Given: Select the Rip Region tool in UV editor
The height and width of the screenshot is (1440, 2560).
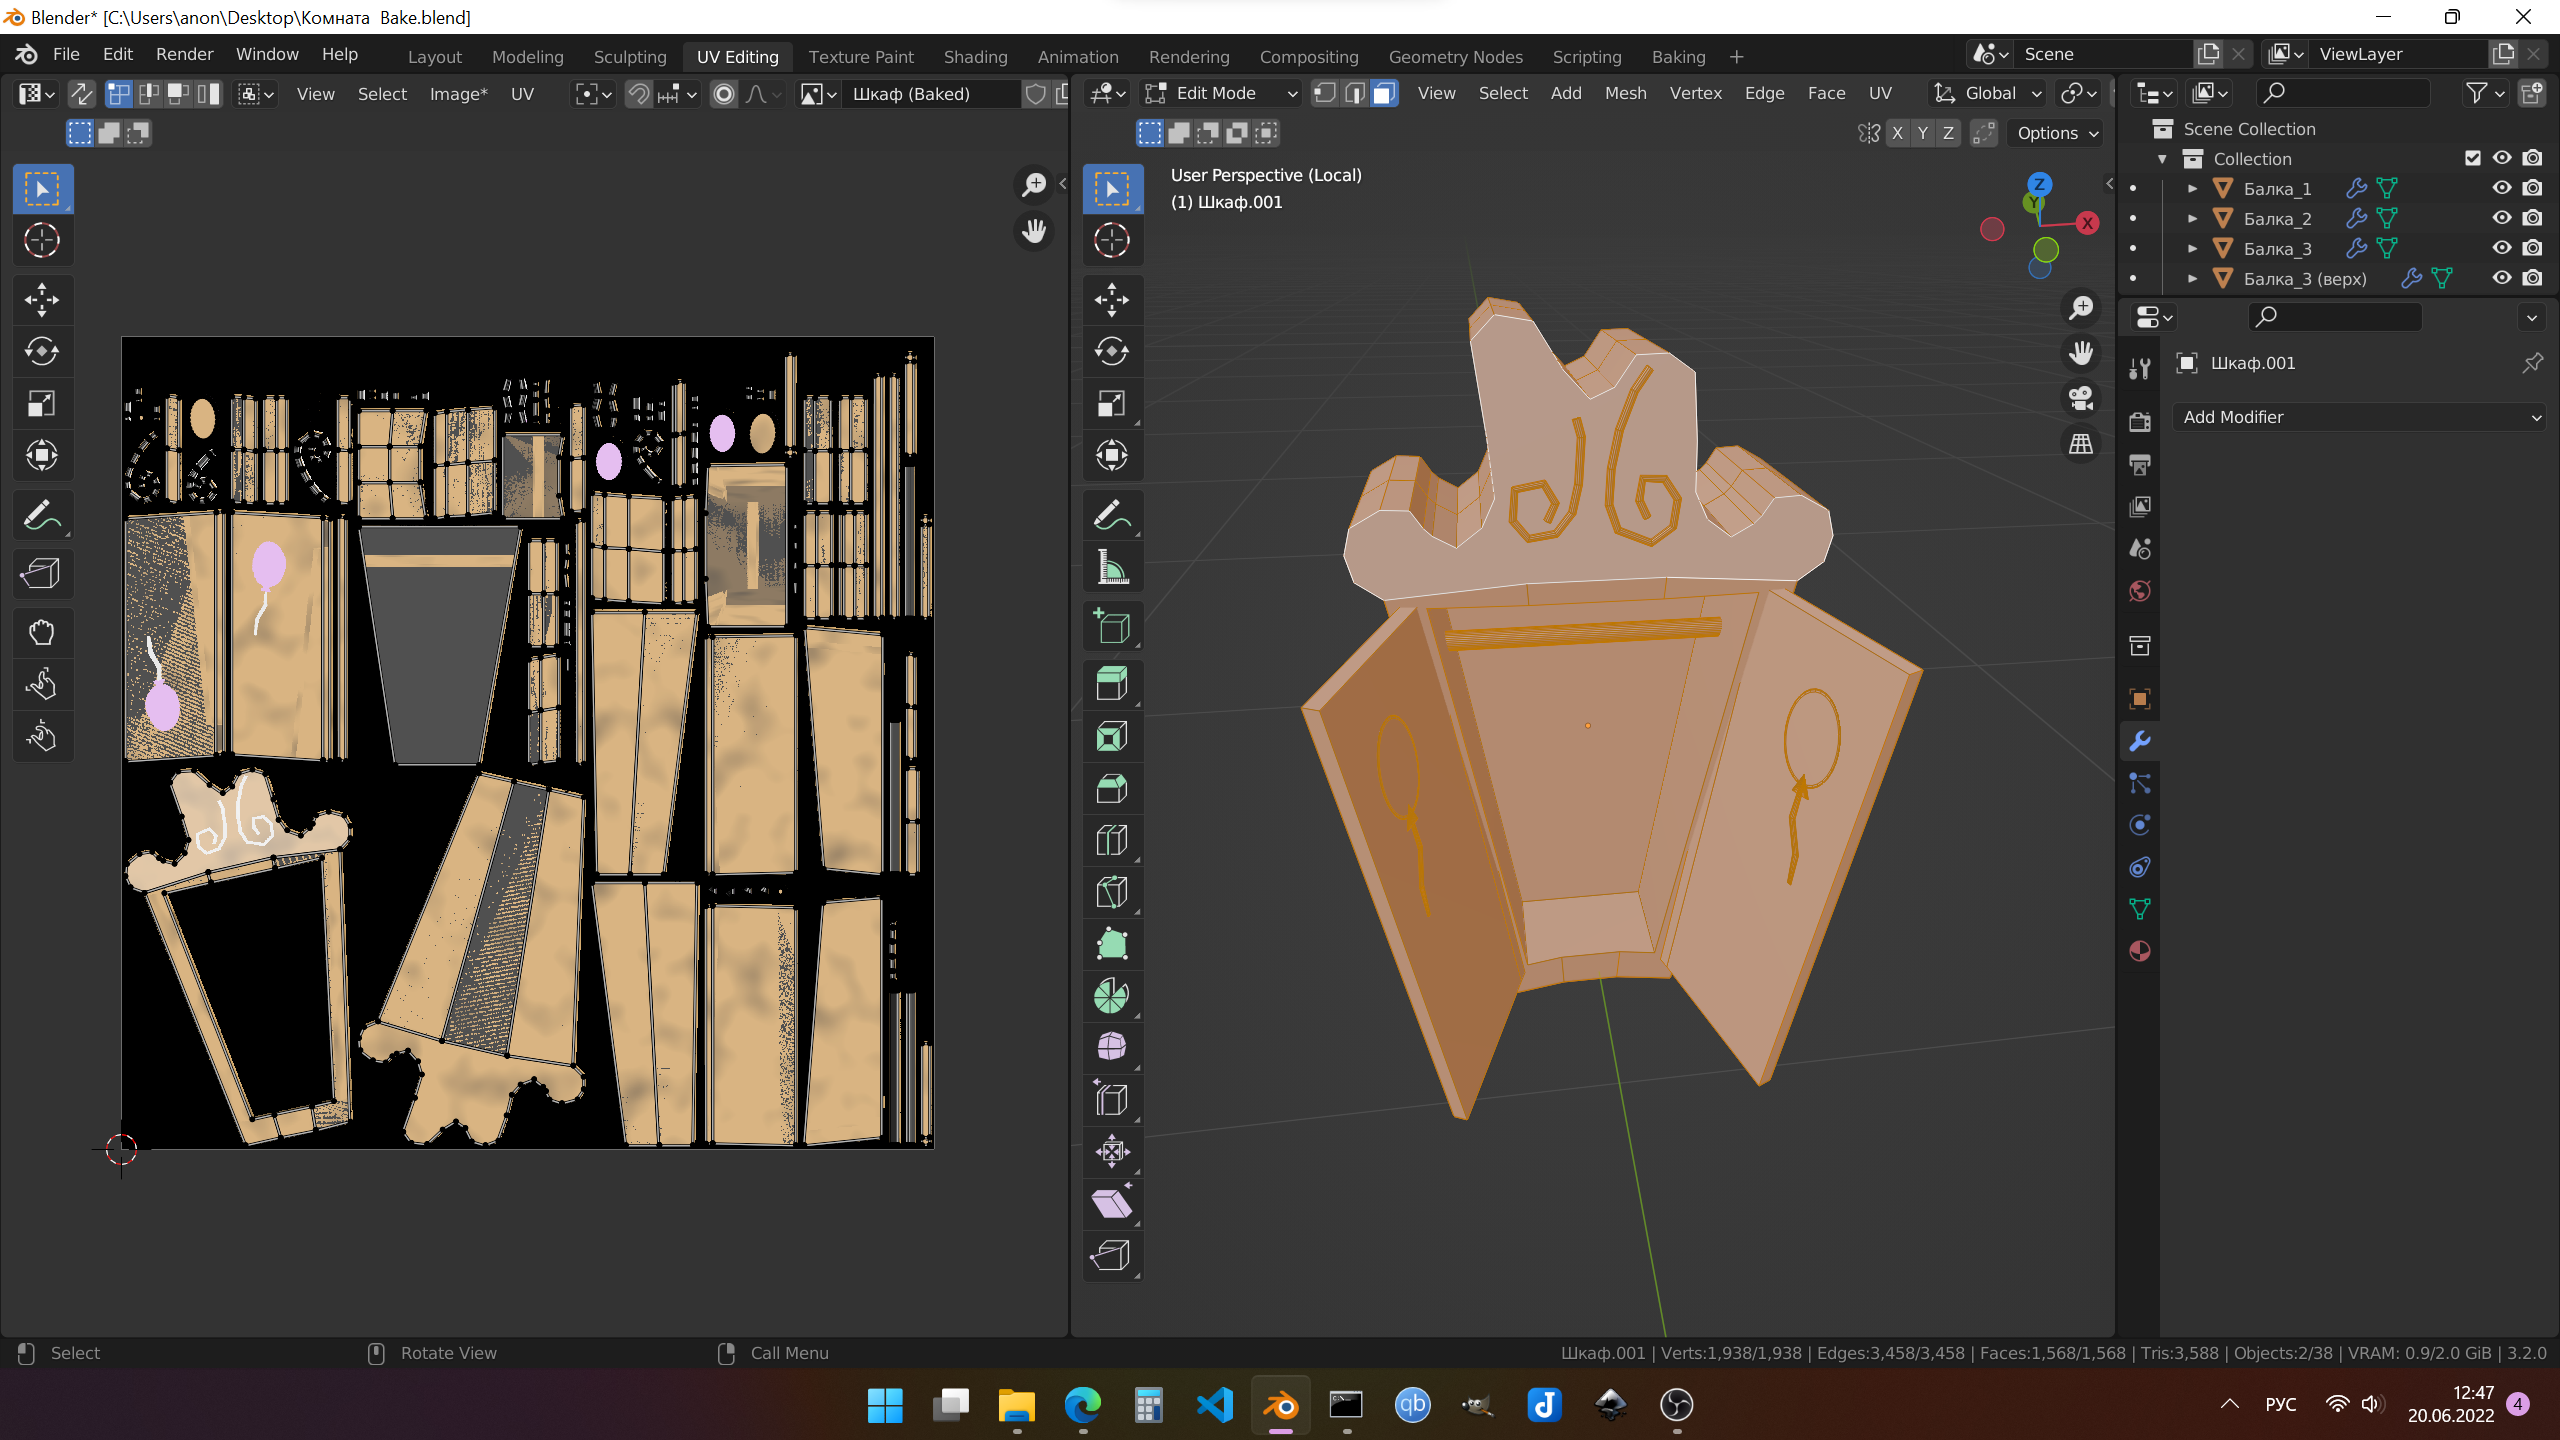Looking at the screenshot, I should 41,573.
